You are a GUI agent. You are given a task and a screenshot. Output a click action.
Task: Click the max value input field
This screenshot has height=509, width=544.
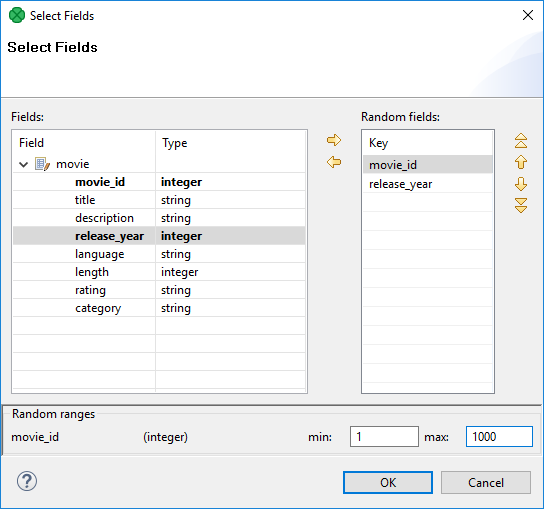(x=499, y=436)
